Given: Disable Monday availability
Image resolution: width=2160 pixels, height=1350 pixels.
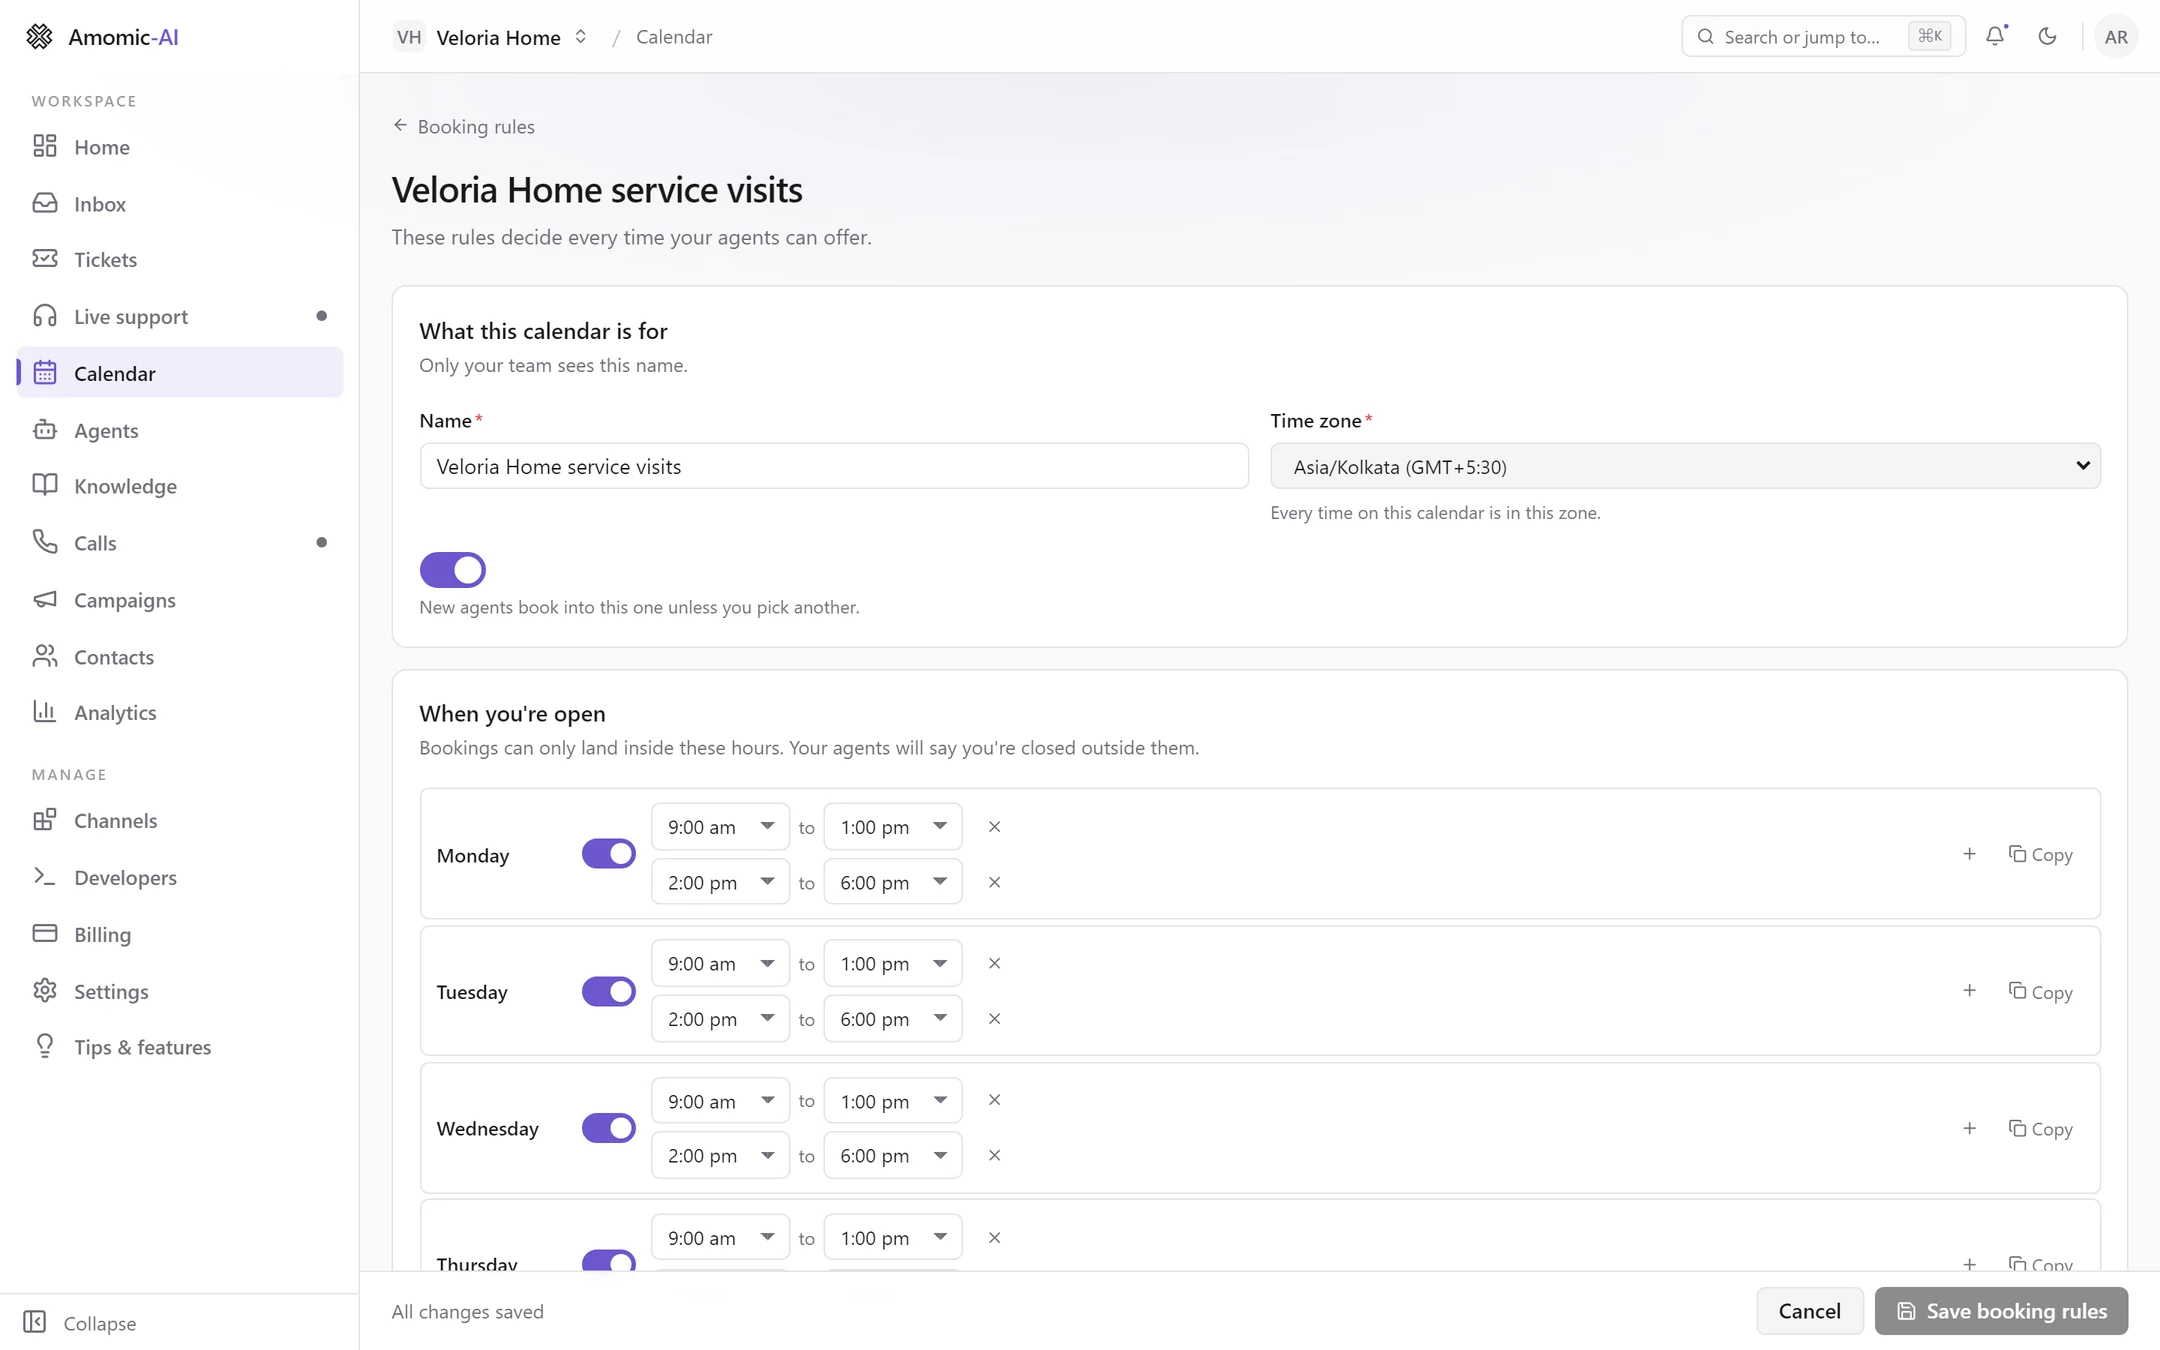Looking at the screenshot, I should (x=608, y=854).
